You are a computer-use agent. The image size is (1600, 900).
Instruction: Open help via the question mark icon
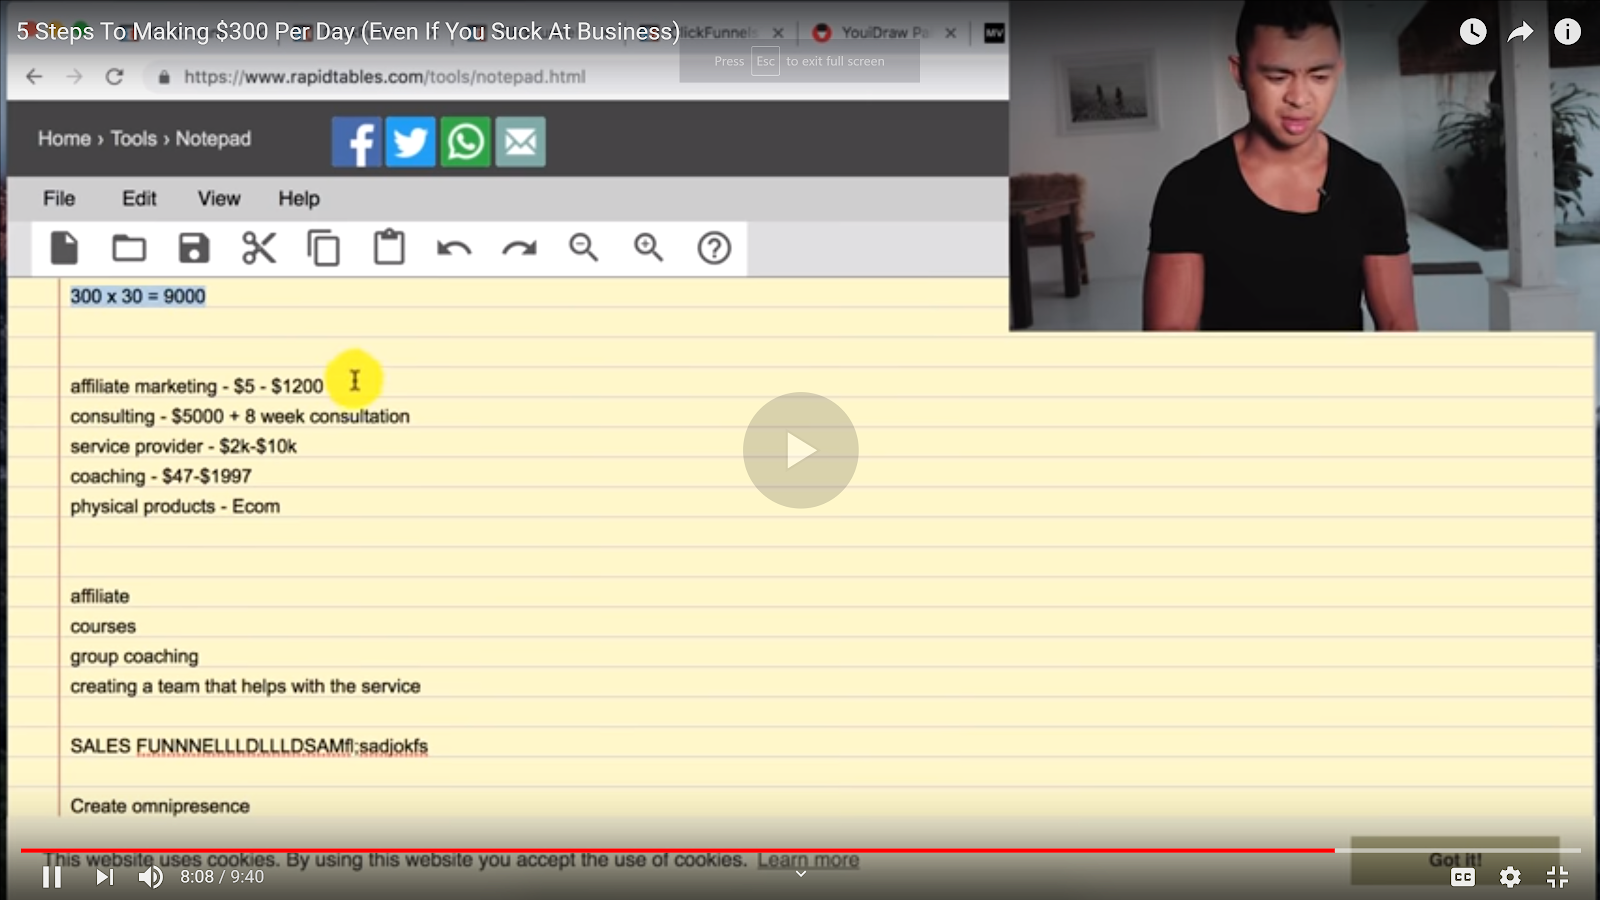pos(714,248)
